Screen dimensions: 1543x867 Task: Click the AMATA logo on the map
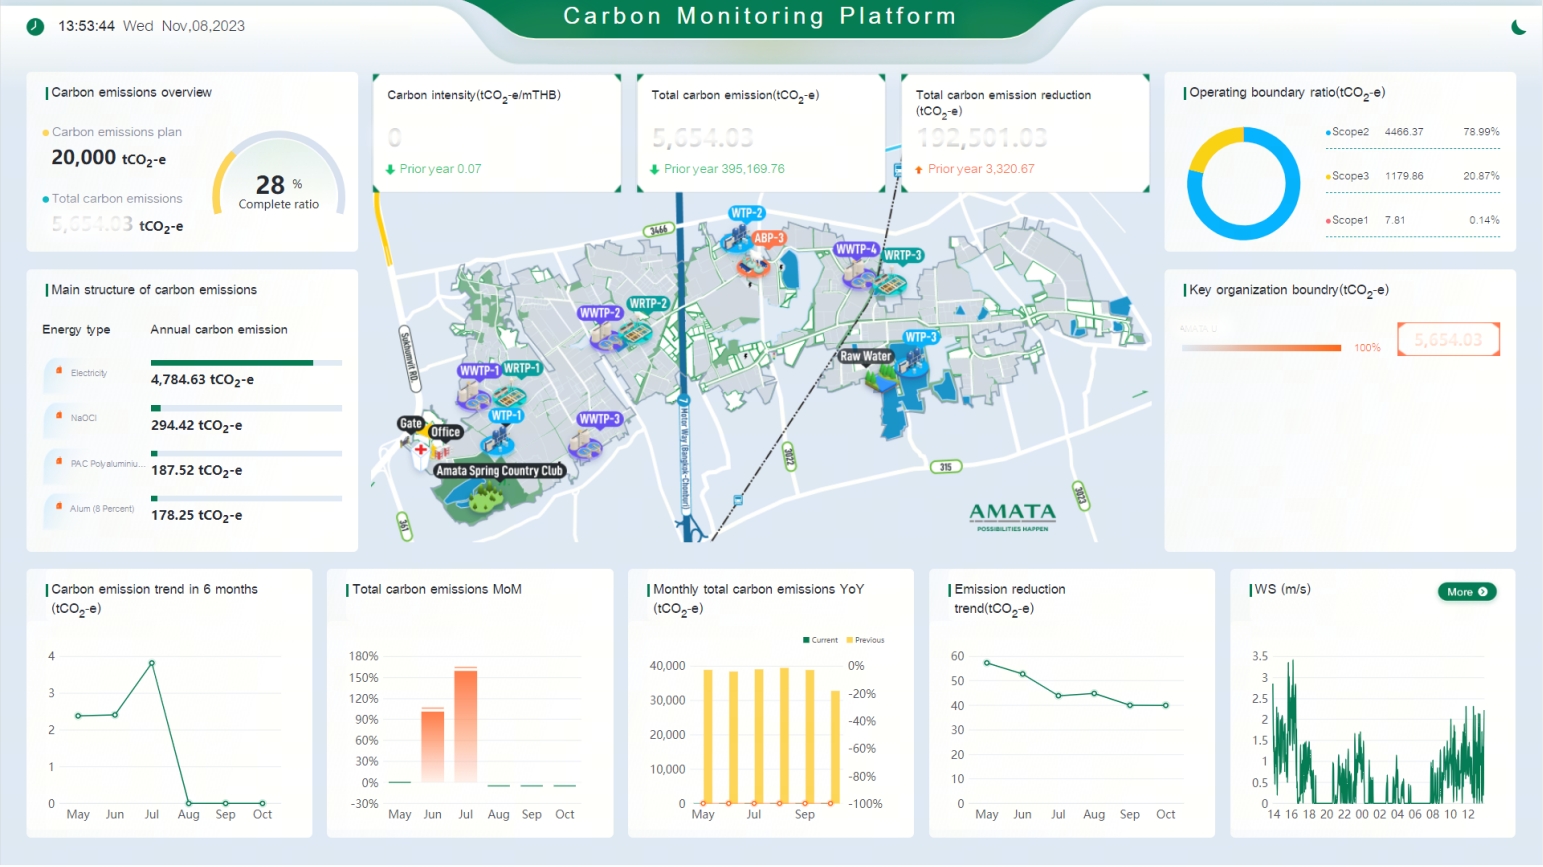pyautogui.click(x=1012, y=515)
